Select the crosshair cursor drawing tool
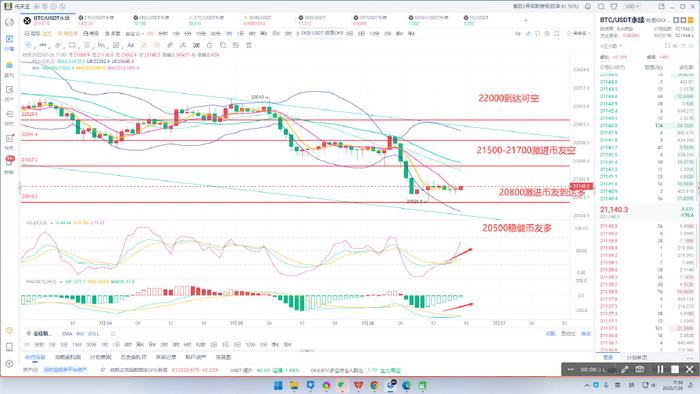Screen dimensions: 700x394 pyautogui.click(x=29, y=45)
